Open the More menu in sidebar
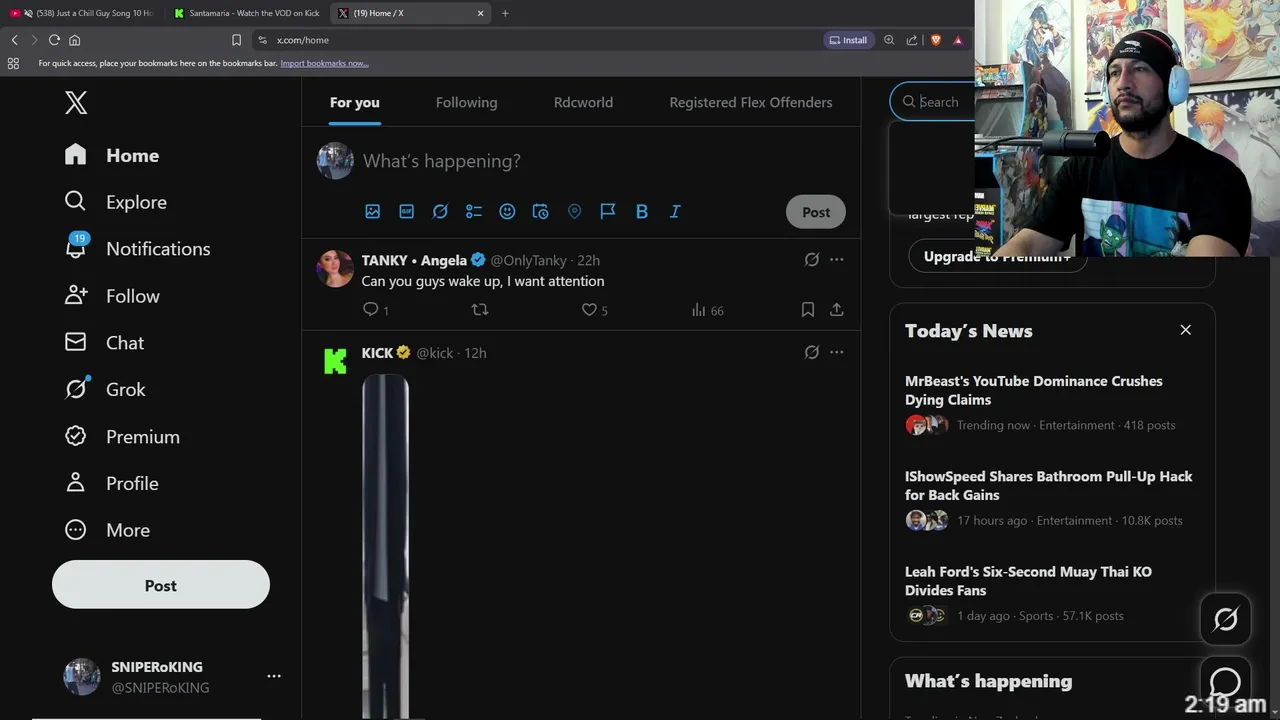The image size is (1280, 720). (107, 530)
